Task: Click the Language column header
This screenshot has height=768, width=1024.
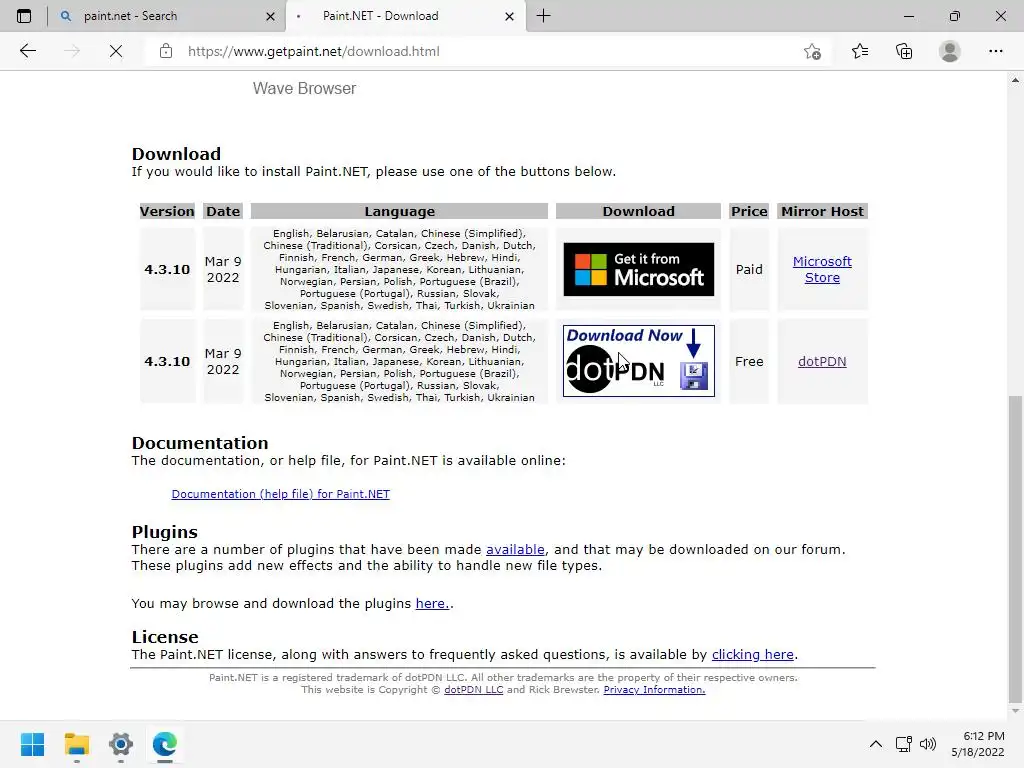Action: 399,211
